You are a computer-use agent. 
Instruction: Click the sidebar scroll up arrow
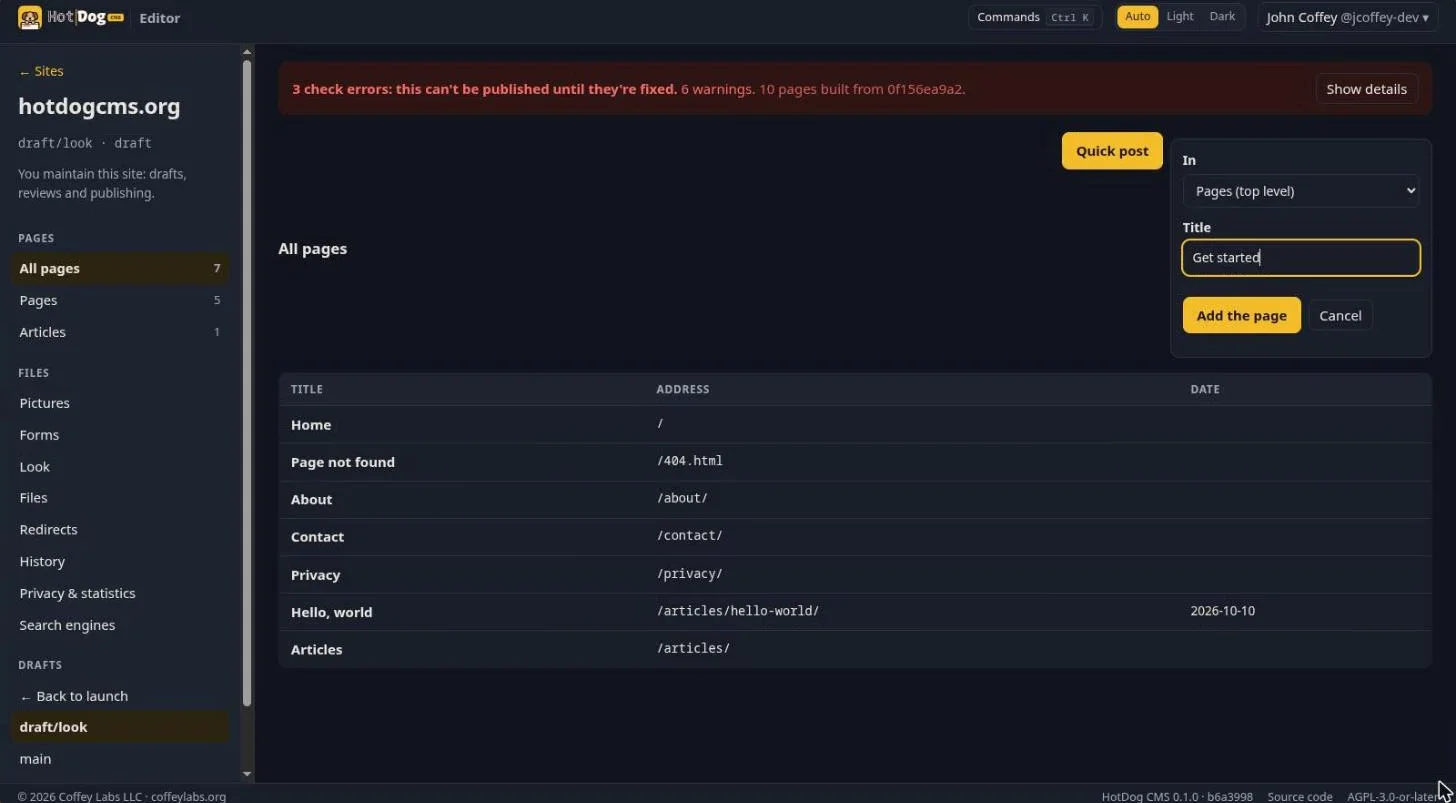click(x=247, y=52)
